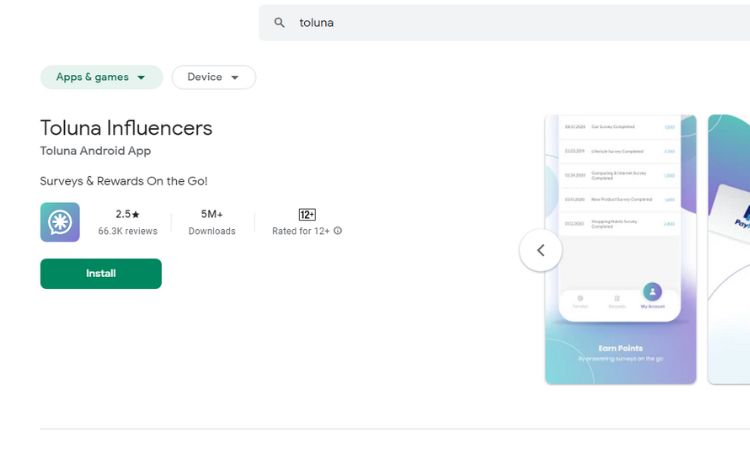This screenshot has width=750, height=450.
Task: Click the 12+ content rating badge
Action: (307, 214)
